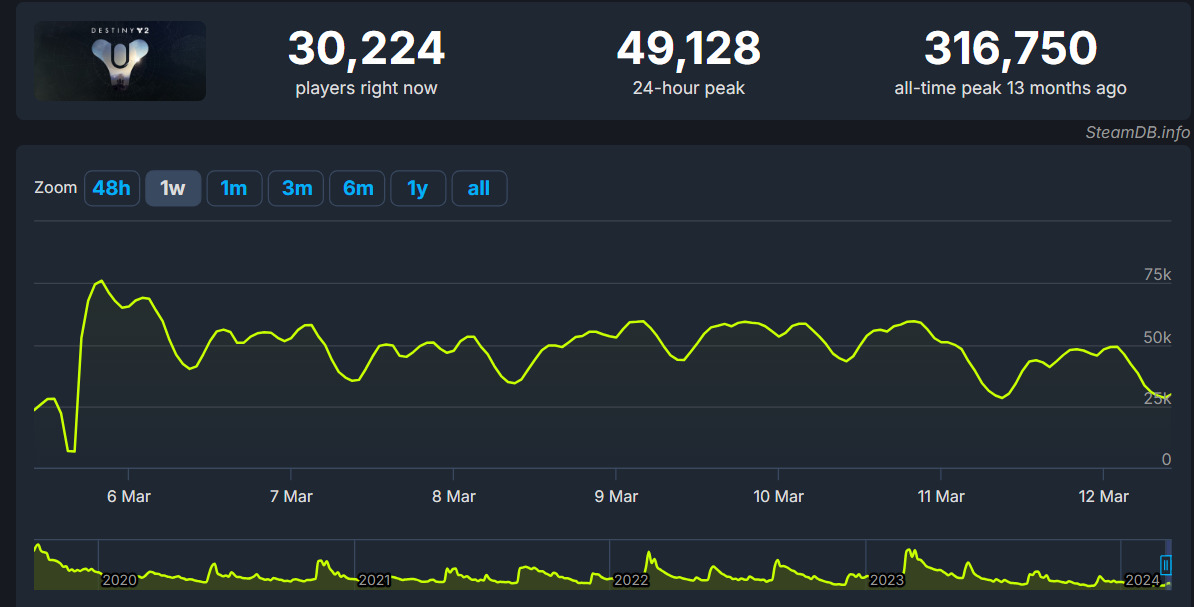
Task: Click the Destiny 2 game thumbnail
Action: 120,61
